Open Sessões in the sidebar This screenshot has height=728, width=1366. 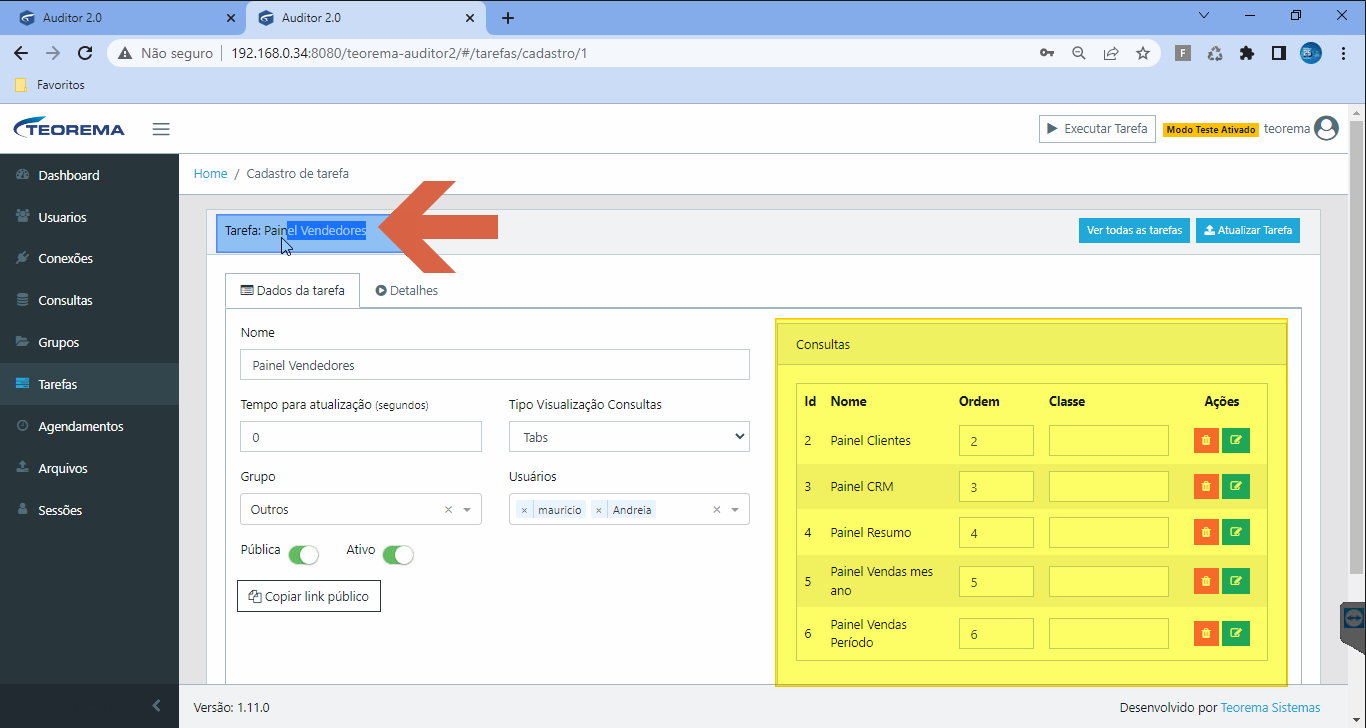pyautogui.click(x=89, y=510)
